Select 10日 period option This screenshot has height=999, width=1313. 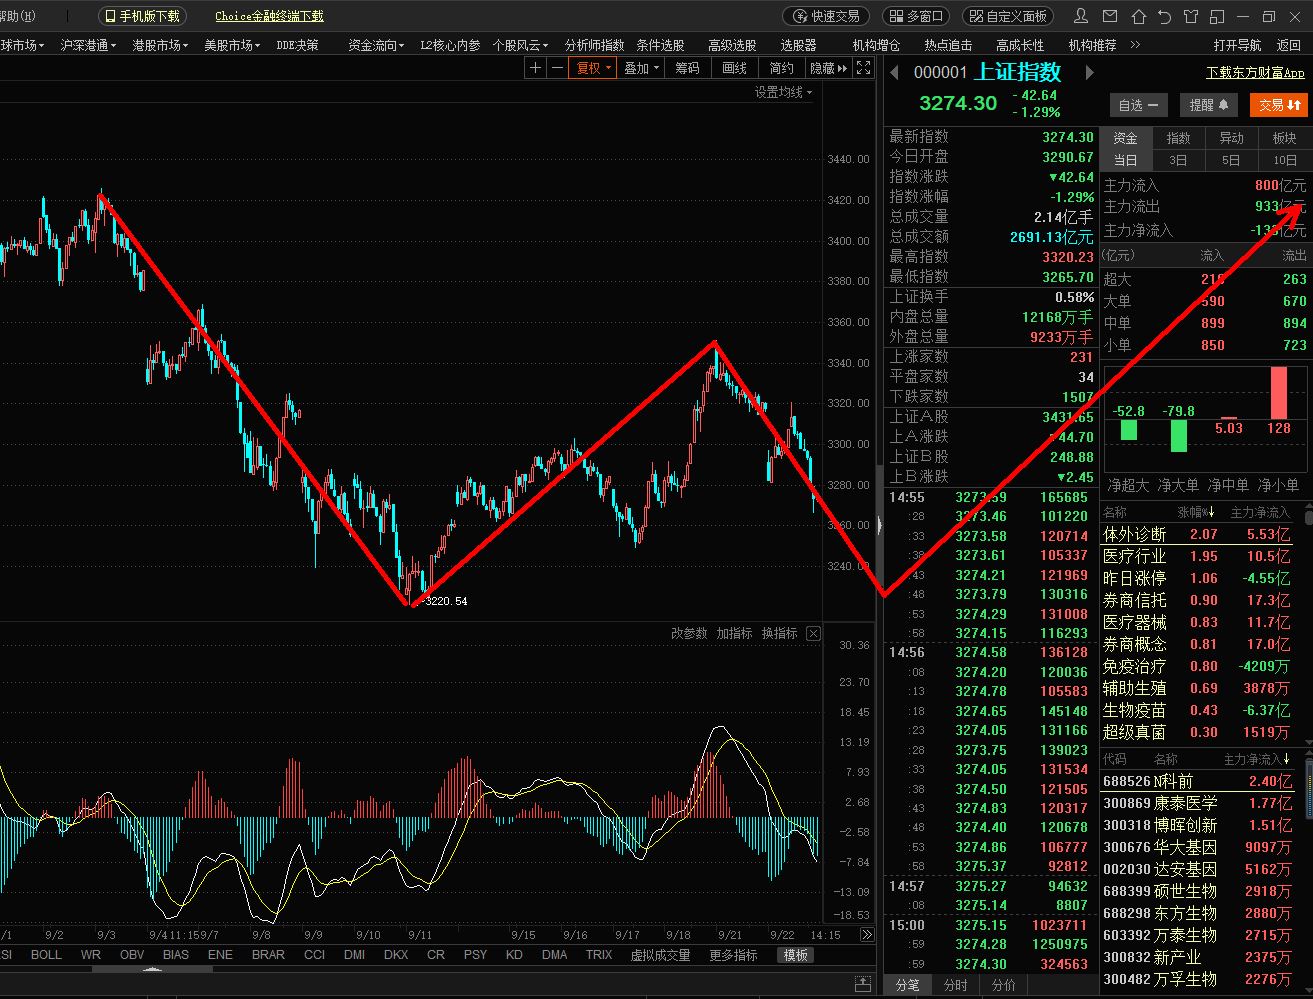click(x=1285, y=160)
